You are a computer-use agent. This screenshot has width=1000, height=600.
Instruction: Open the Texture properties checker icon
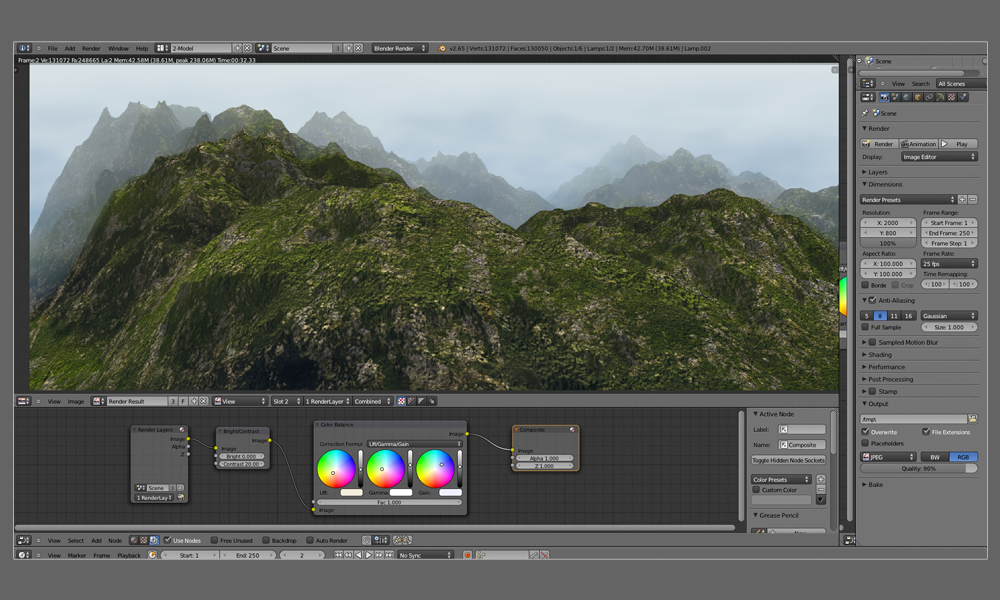tap(951, 97)
